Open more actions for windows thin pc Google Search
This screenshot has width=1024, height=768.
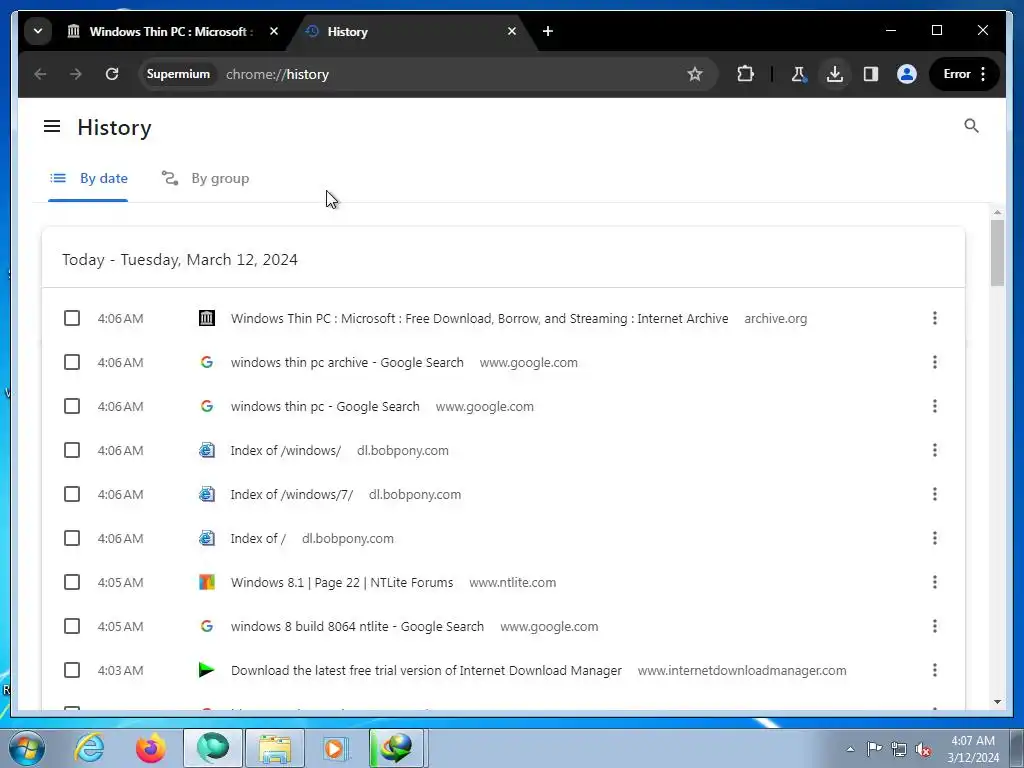[935, 406]
